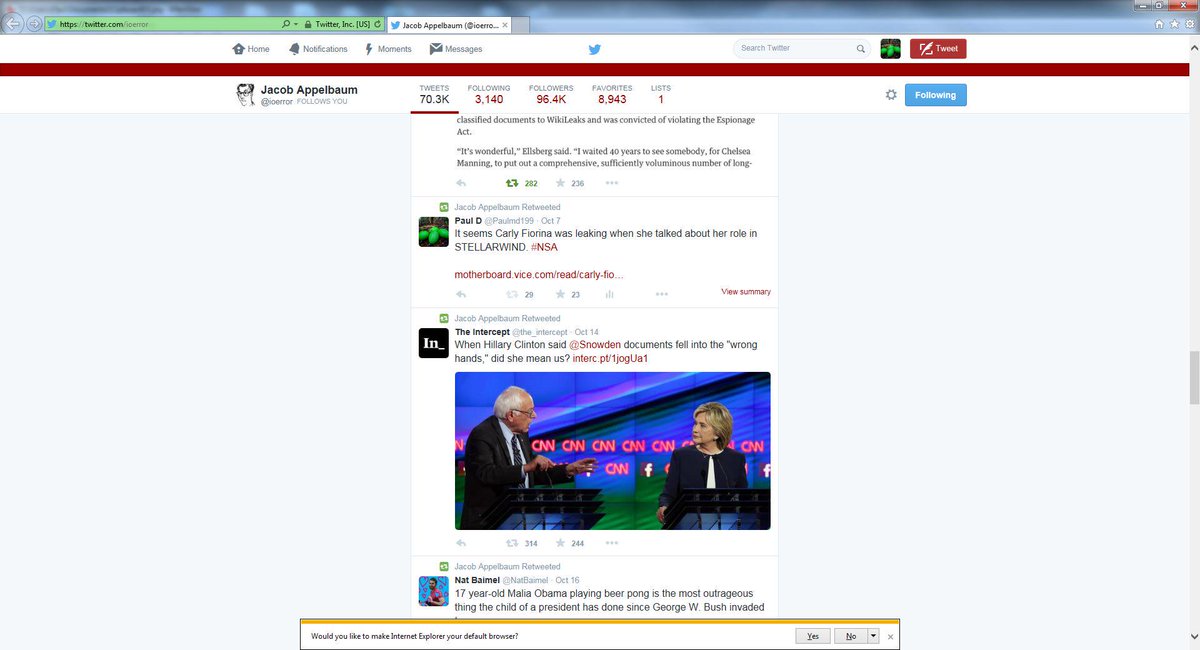Screen dimensions: 1200x650
Task: Click the address bar search magnifier
Action: point(286,24)
